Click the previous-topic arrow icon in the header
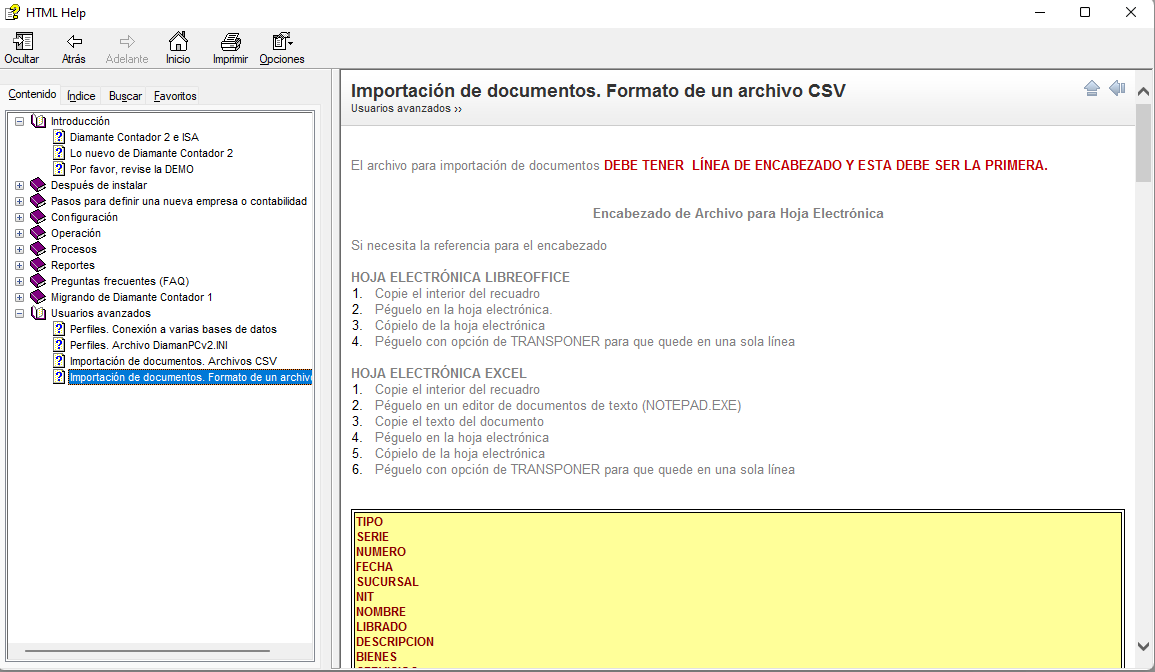 [1117, 89]
